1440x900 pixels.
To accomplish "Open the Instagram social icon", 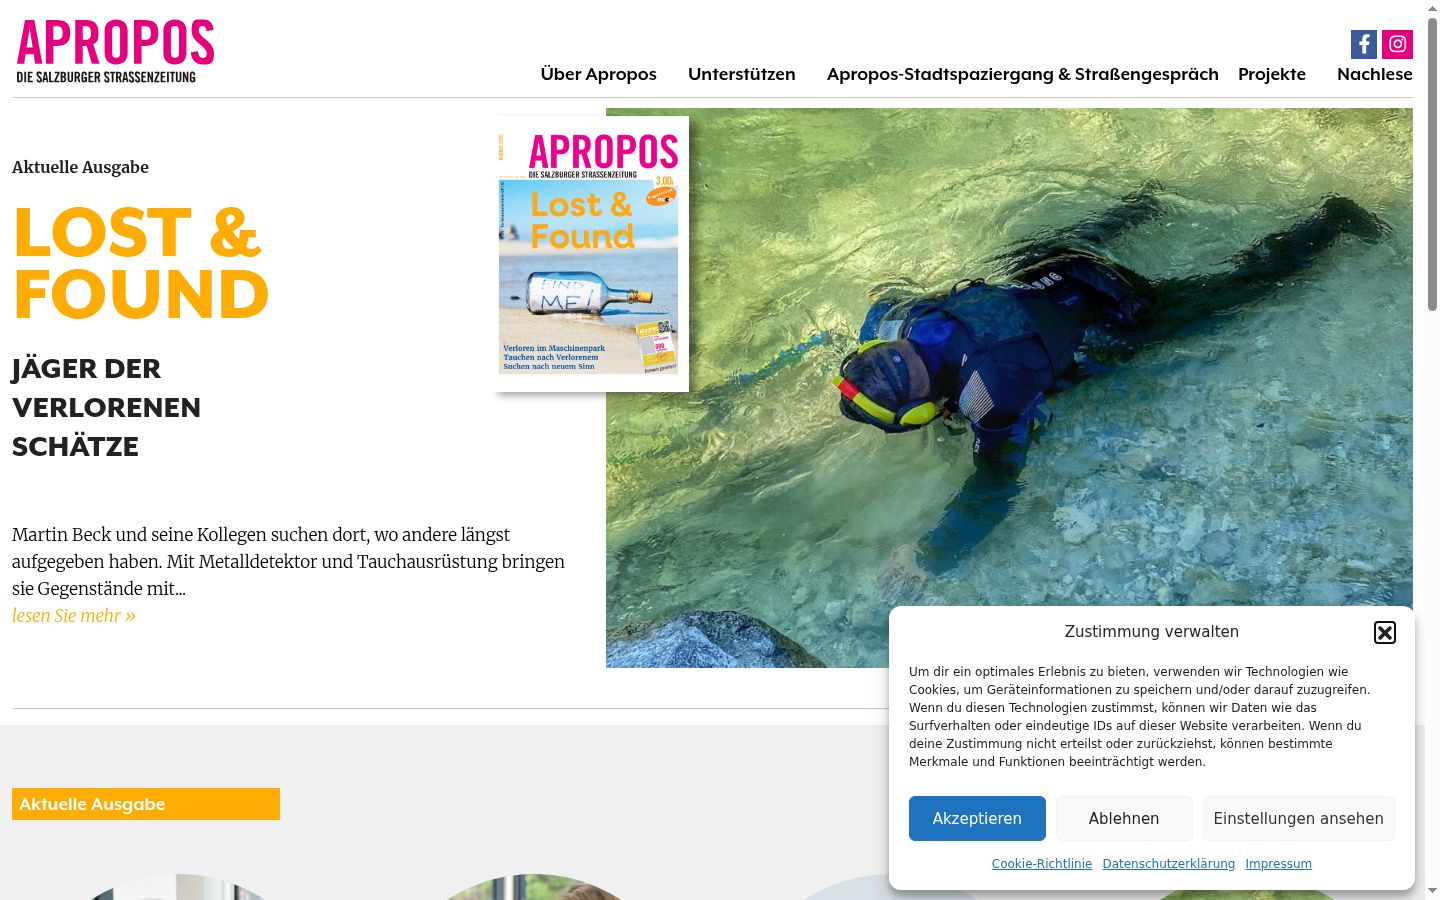I will coord(1398,44).
